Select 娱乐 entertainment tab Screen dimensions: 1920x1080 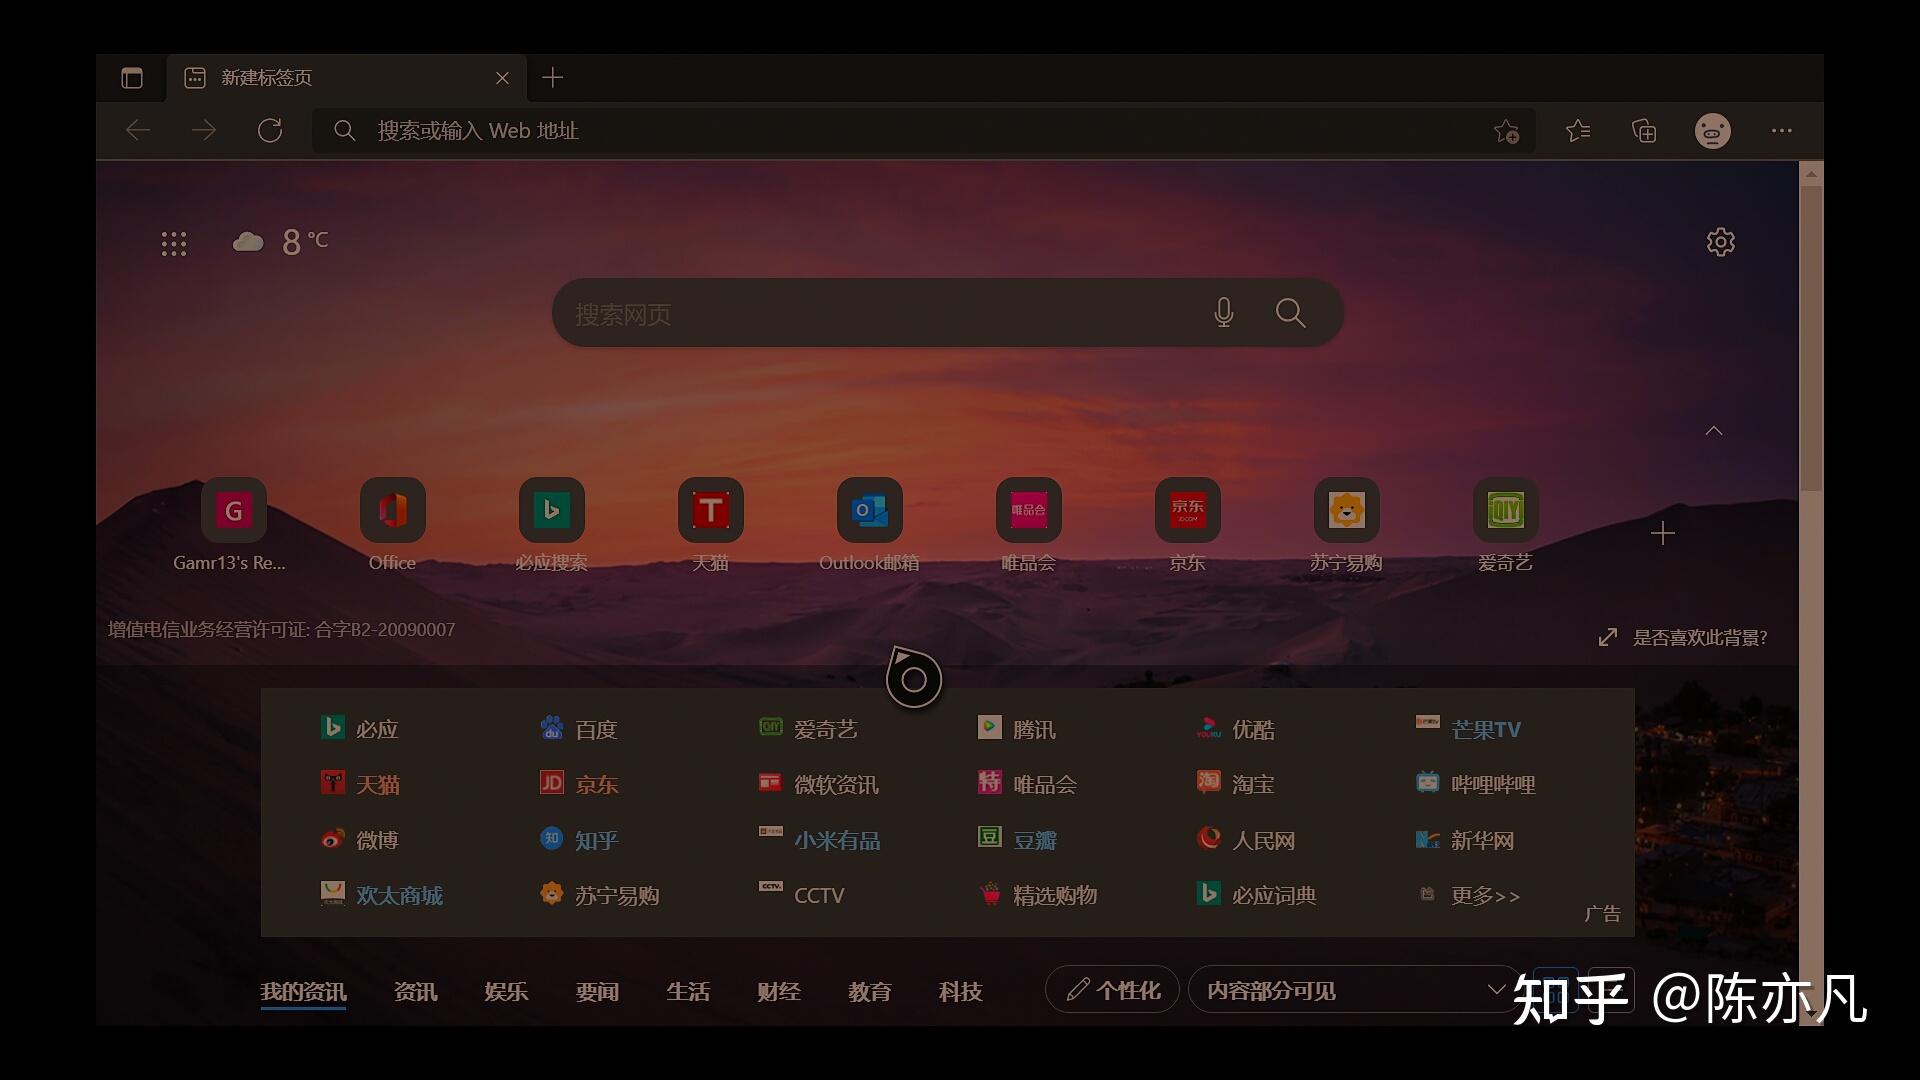pyautogui.click(x=506, y=990)
